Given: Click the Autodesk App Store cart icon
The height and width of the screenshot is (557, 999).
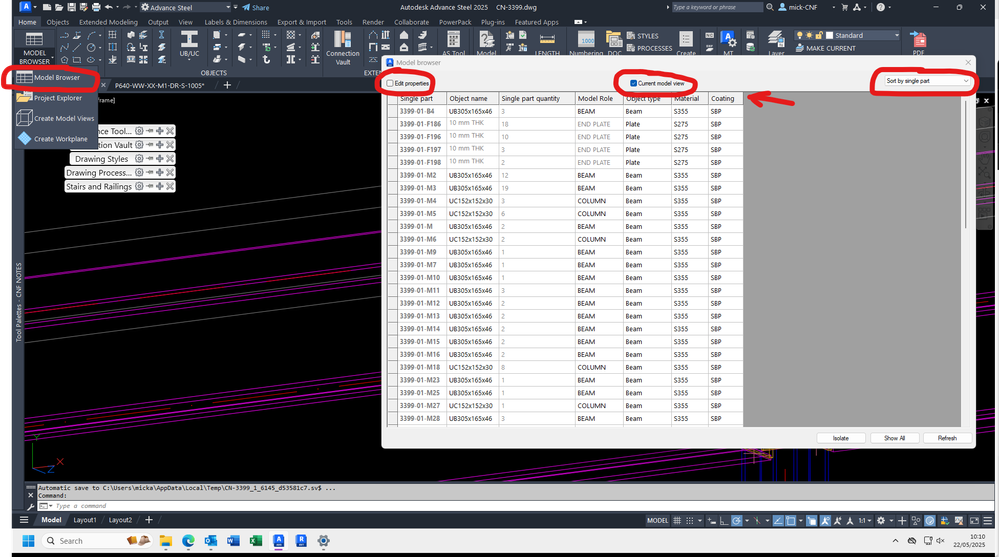Looking at the screenshot, I should coord(845,7).
